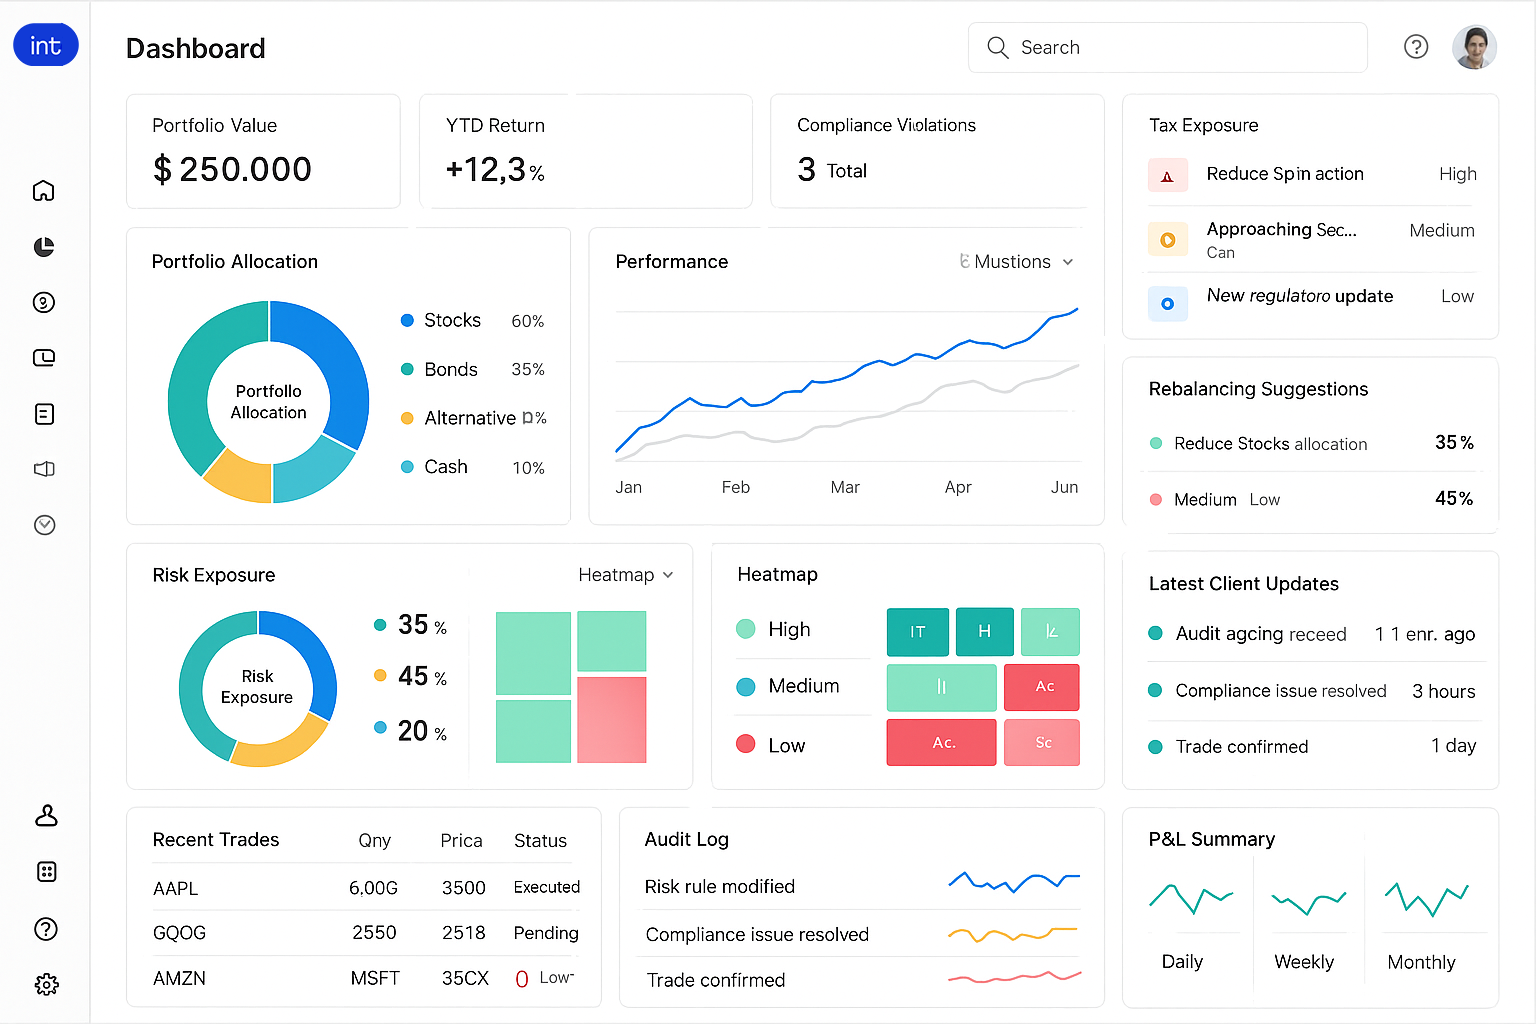Open the Compliance issue resolved update
This screenshot has width=1536, height=1024.
1280,691
